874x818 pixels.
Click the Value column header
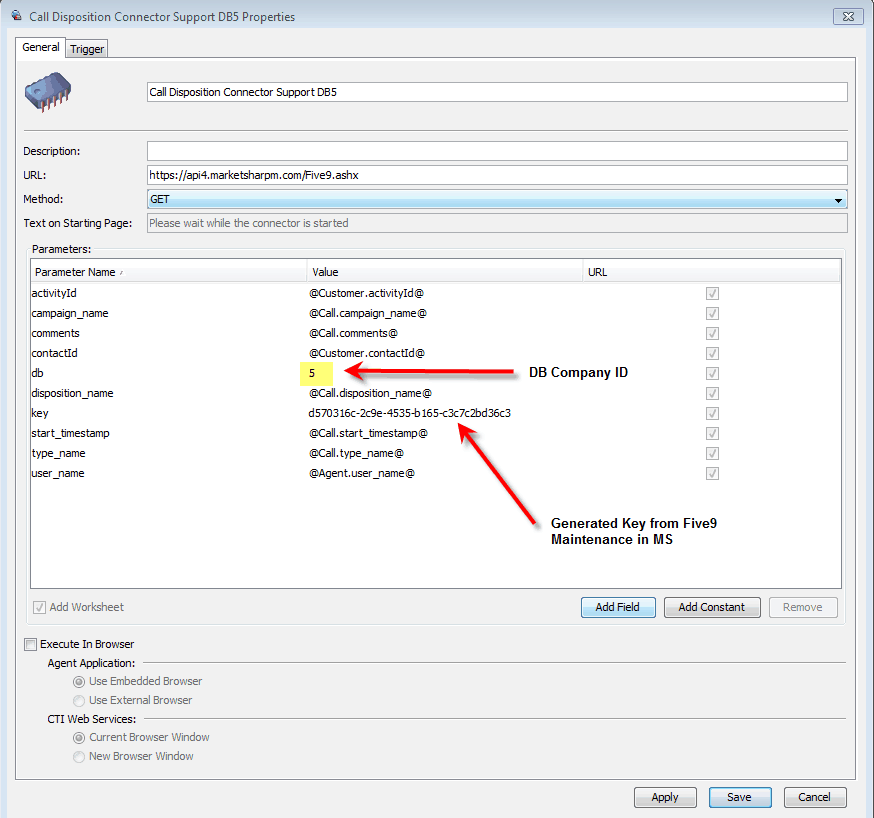pyautogui.click(x=445, y=272)
